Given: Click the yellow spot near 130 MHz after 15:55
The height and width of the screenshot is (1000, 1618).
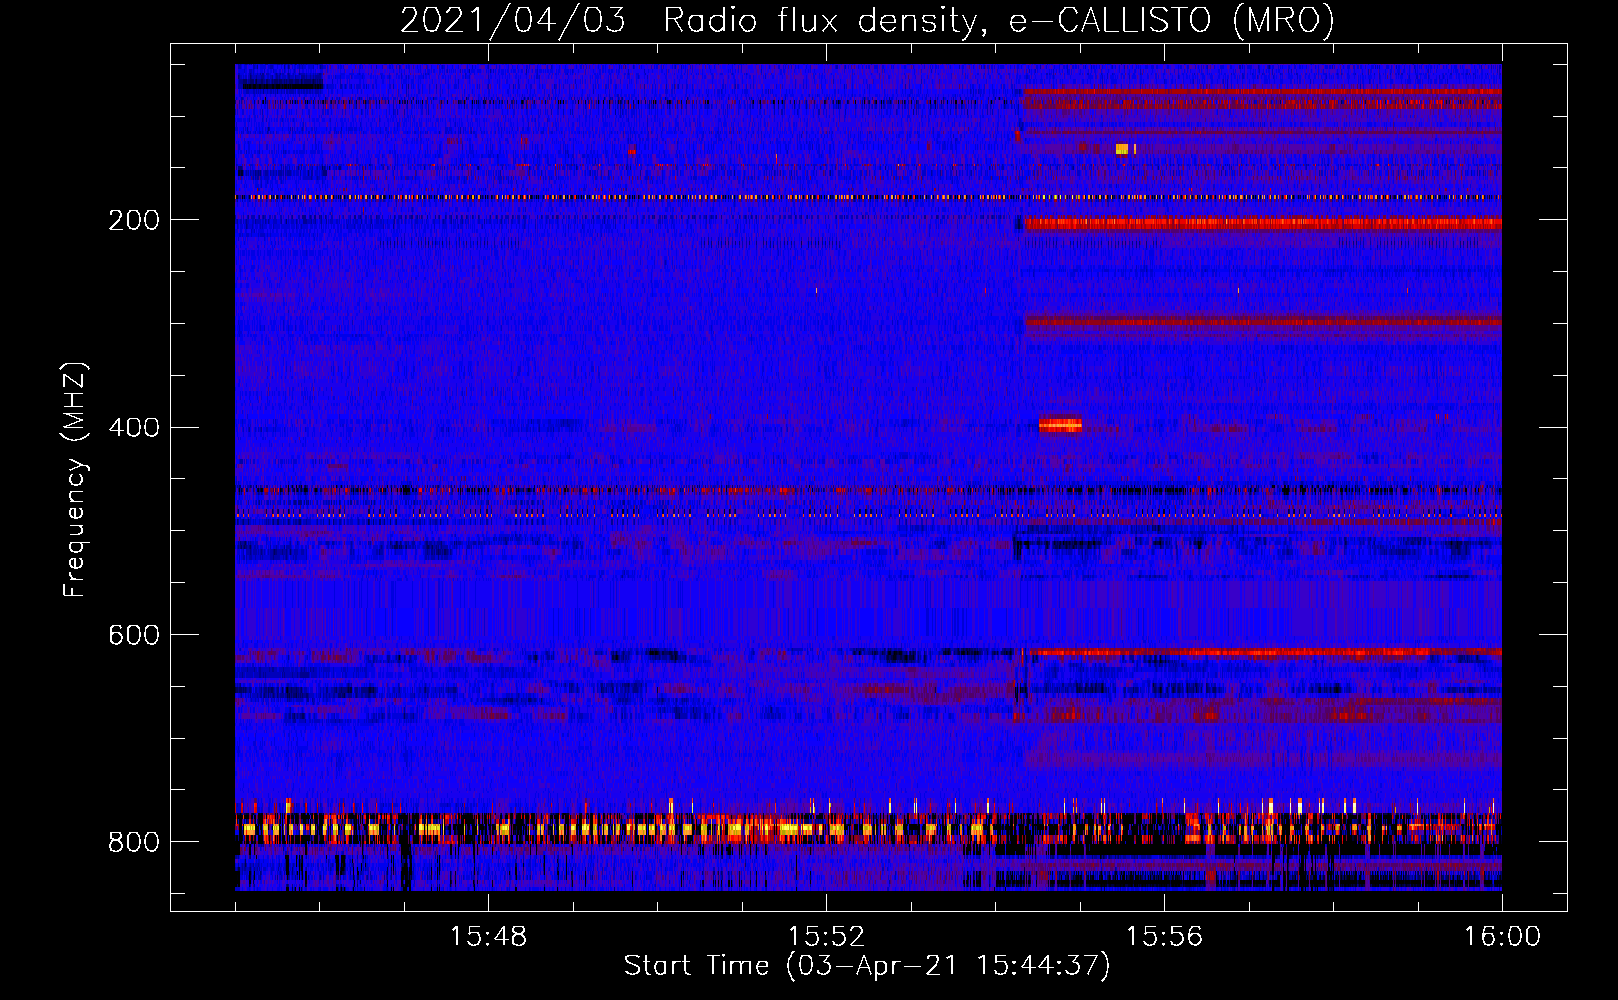Looking at the screenshot, I should (1122, 149).
